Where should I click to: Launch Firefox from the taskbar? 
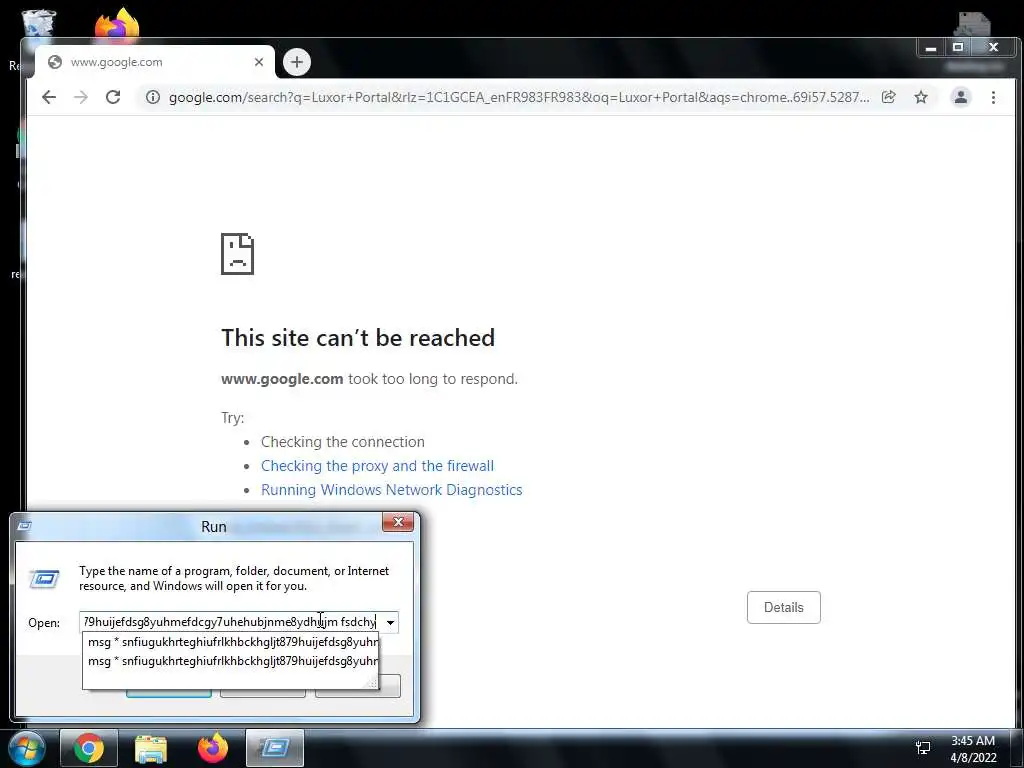pos(213,747)
